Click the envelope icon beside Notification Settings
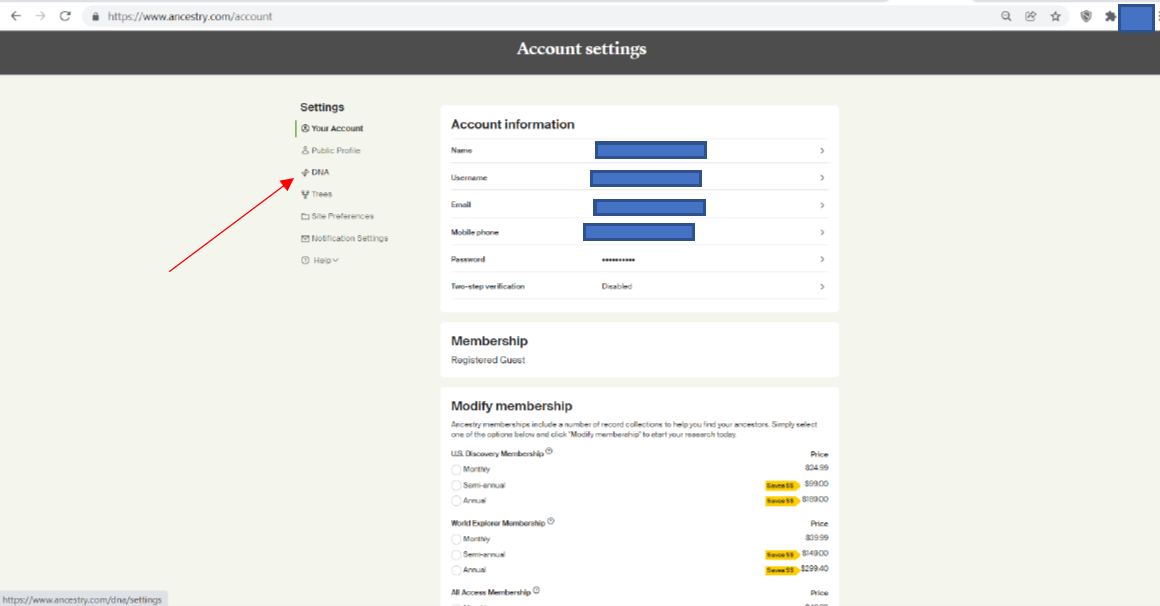 305,238
